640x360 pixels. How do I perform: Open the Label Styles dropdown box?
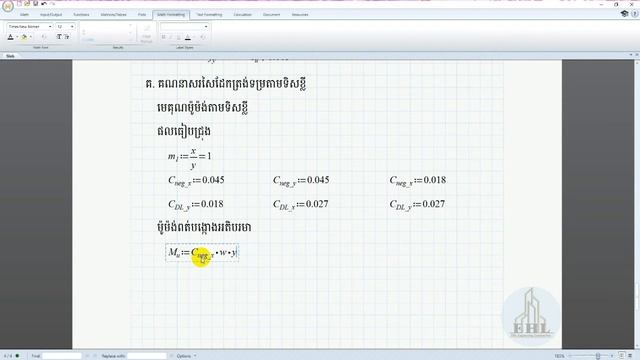184,27
